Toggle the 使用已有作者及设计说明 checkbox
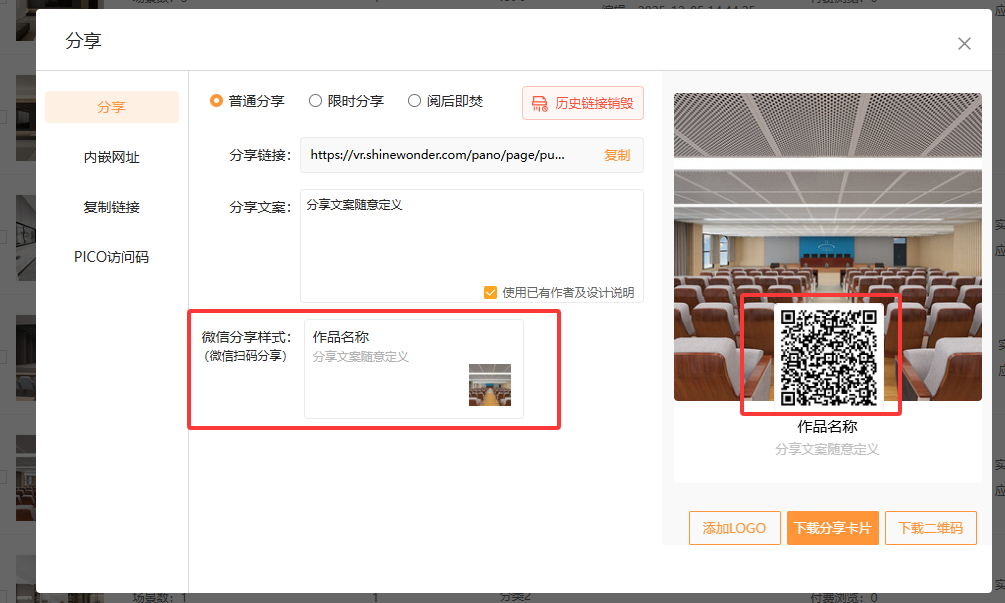This screenshot has width=1005, height=603. [x=490, y=292]
